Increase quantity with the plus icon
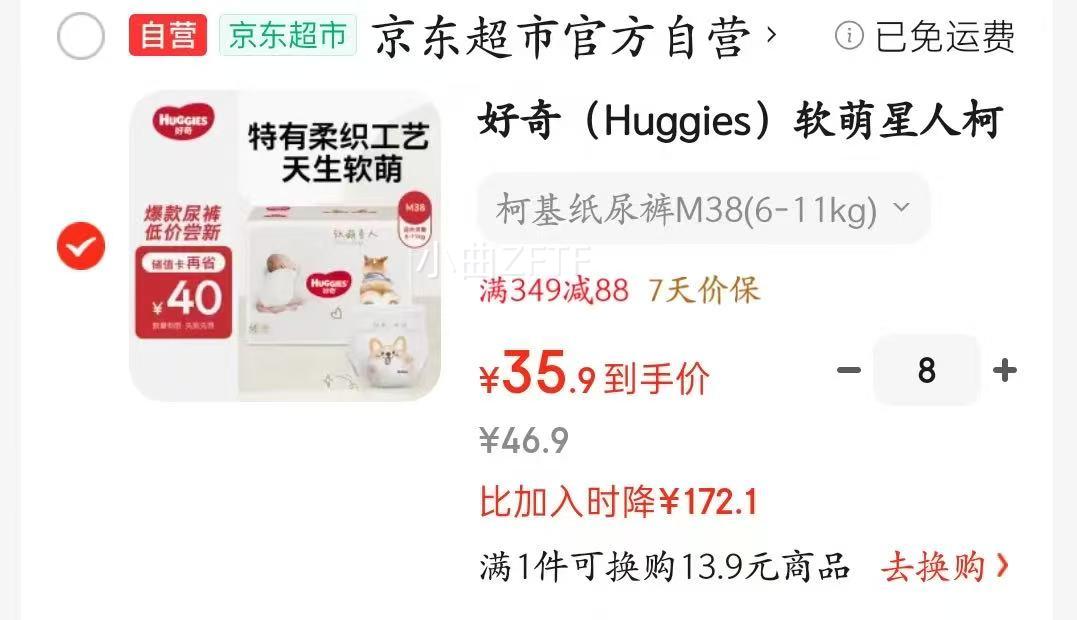Image resolution: width=1077 pixels, height=620 pixels. [1005, 370]
